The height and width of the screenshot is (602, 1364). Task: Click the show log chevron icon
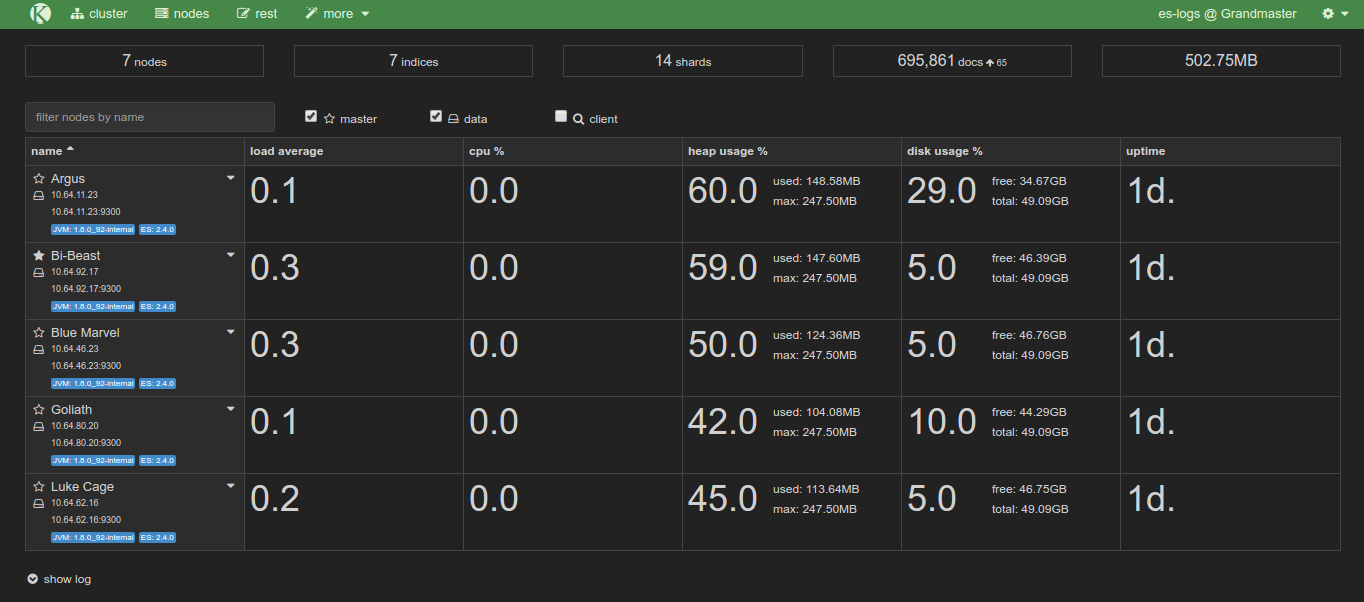32,579
